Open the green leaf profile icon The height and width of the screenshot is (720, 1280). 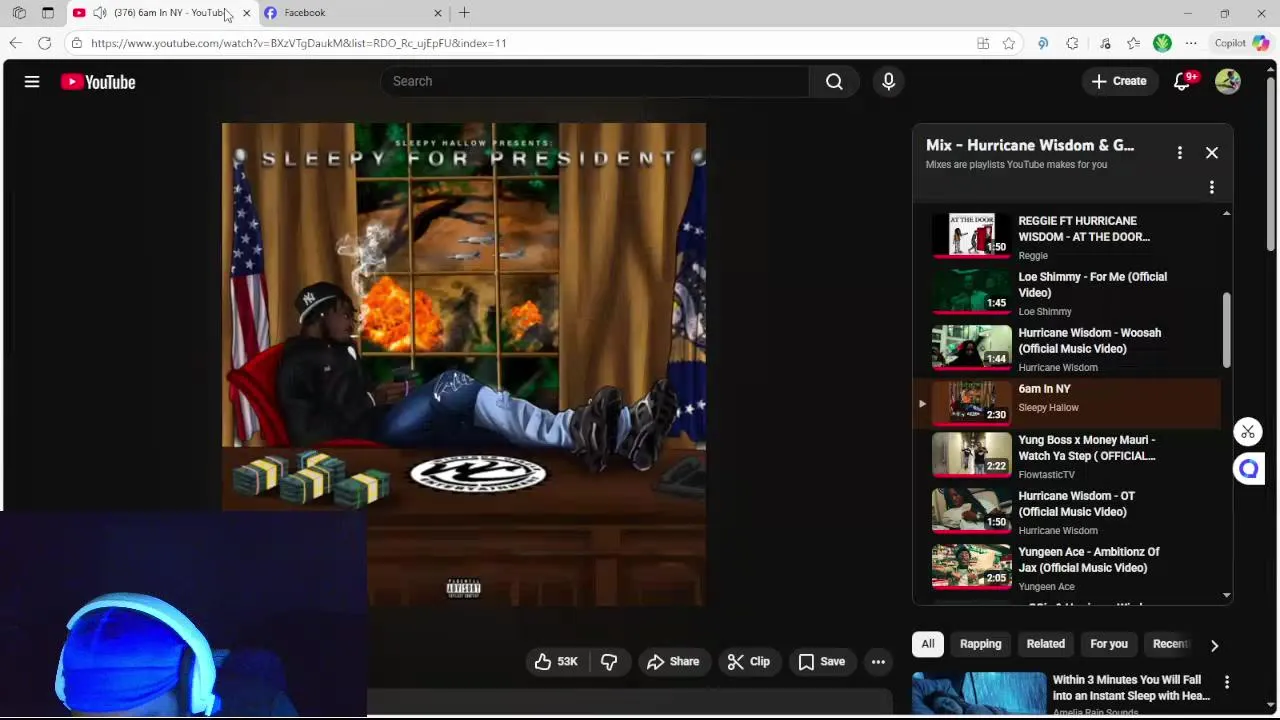coord(1162,43)
